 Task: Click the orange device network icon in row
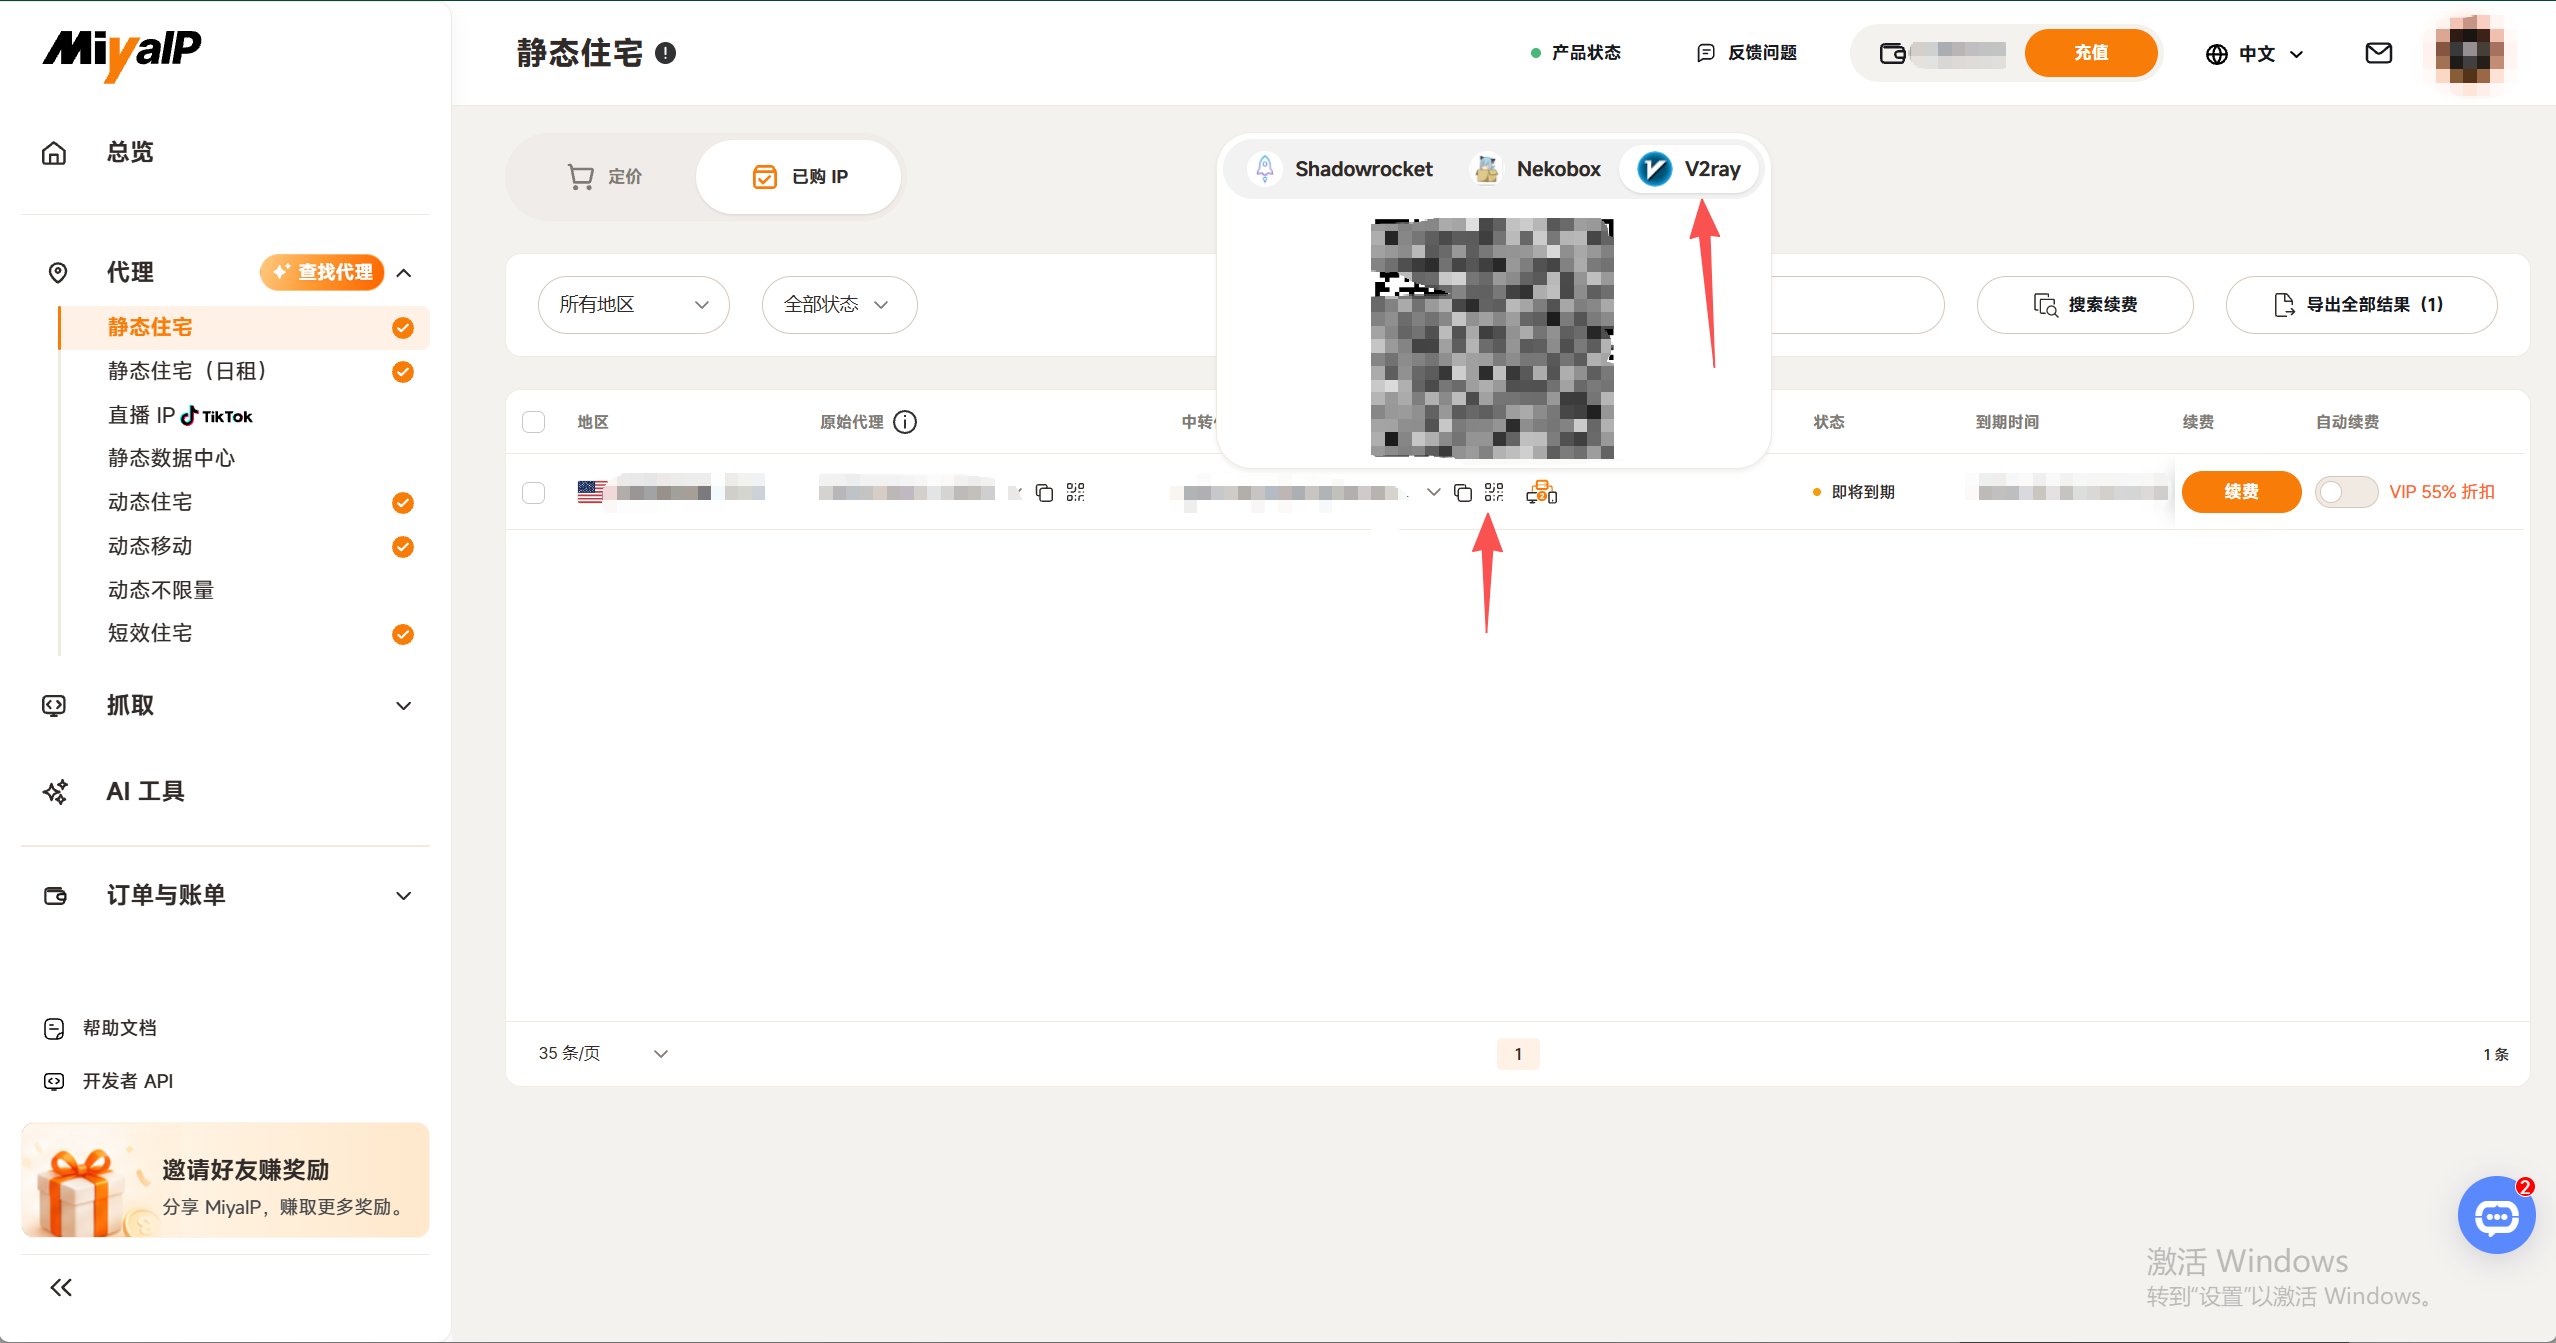[1541, 492]
